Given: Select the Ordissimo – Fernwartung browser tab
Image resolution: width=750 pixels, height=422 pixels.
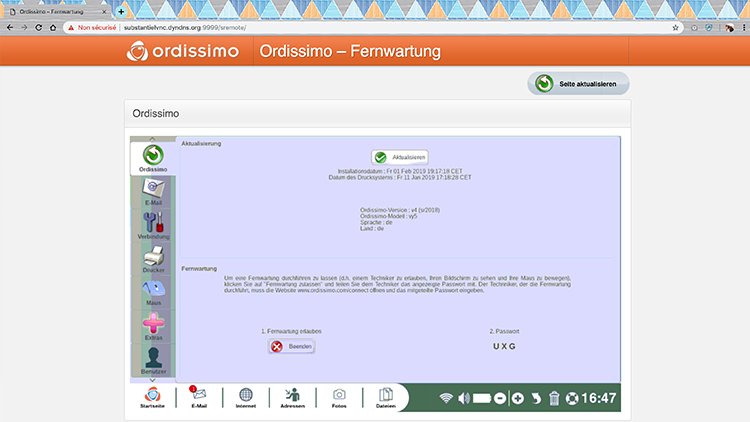Looking at the screenshot, I should (56, 11).
